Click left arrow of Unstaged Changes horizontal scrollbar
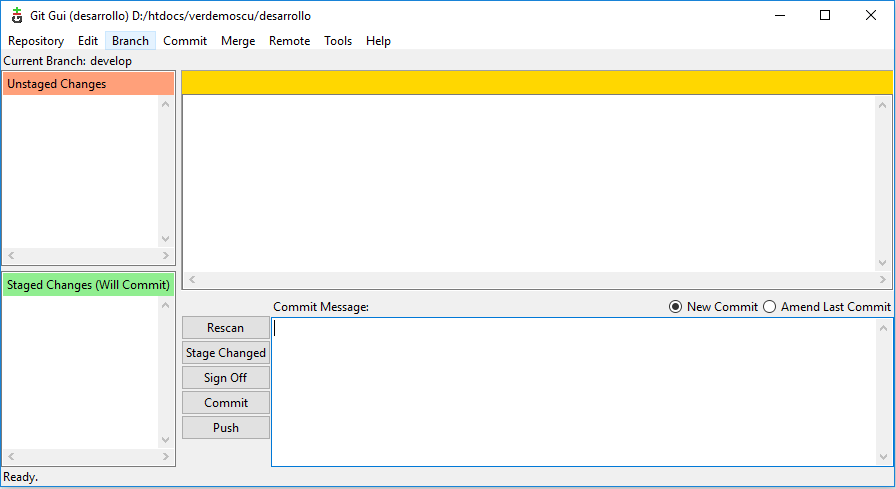Screen dimensions: 896x489 11,255
